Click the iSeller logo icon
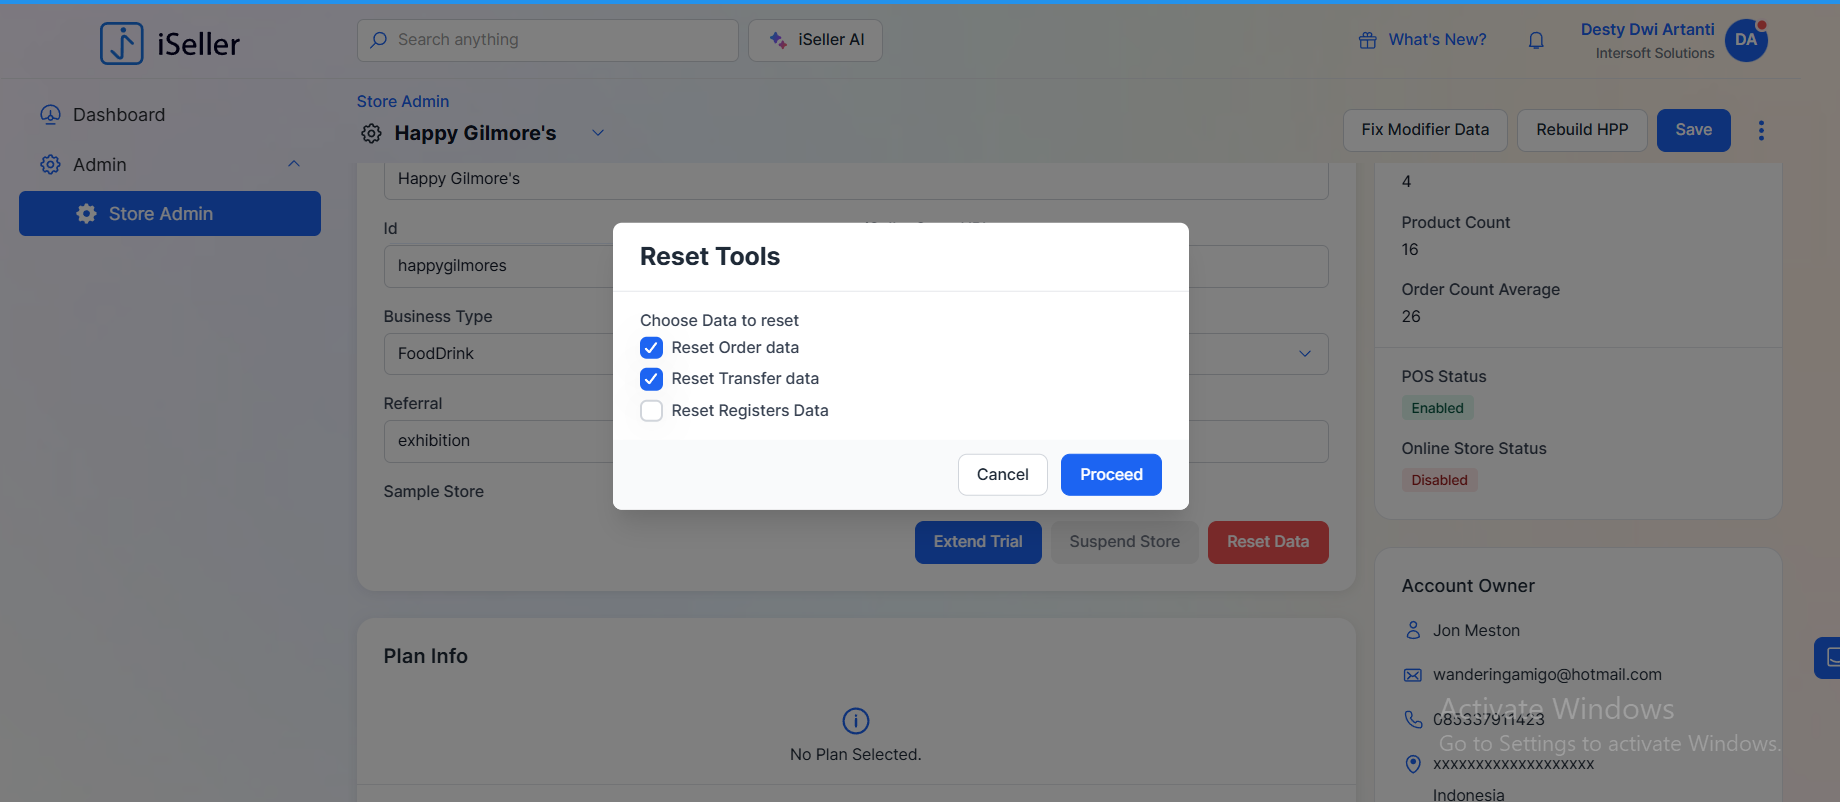 click(122, 43)
